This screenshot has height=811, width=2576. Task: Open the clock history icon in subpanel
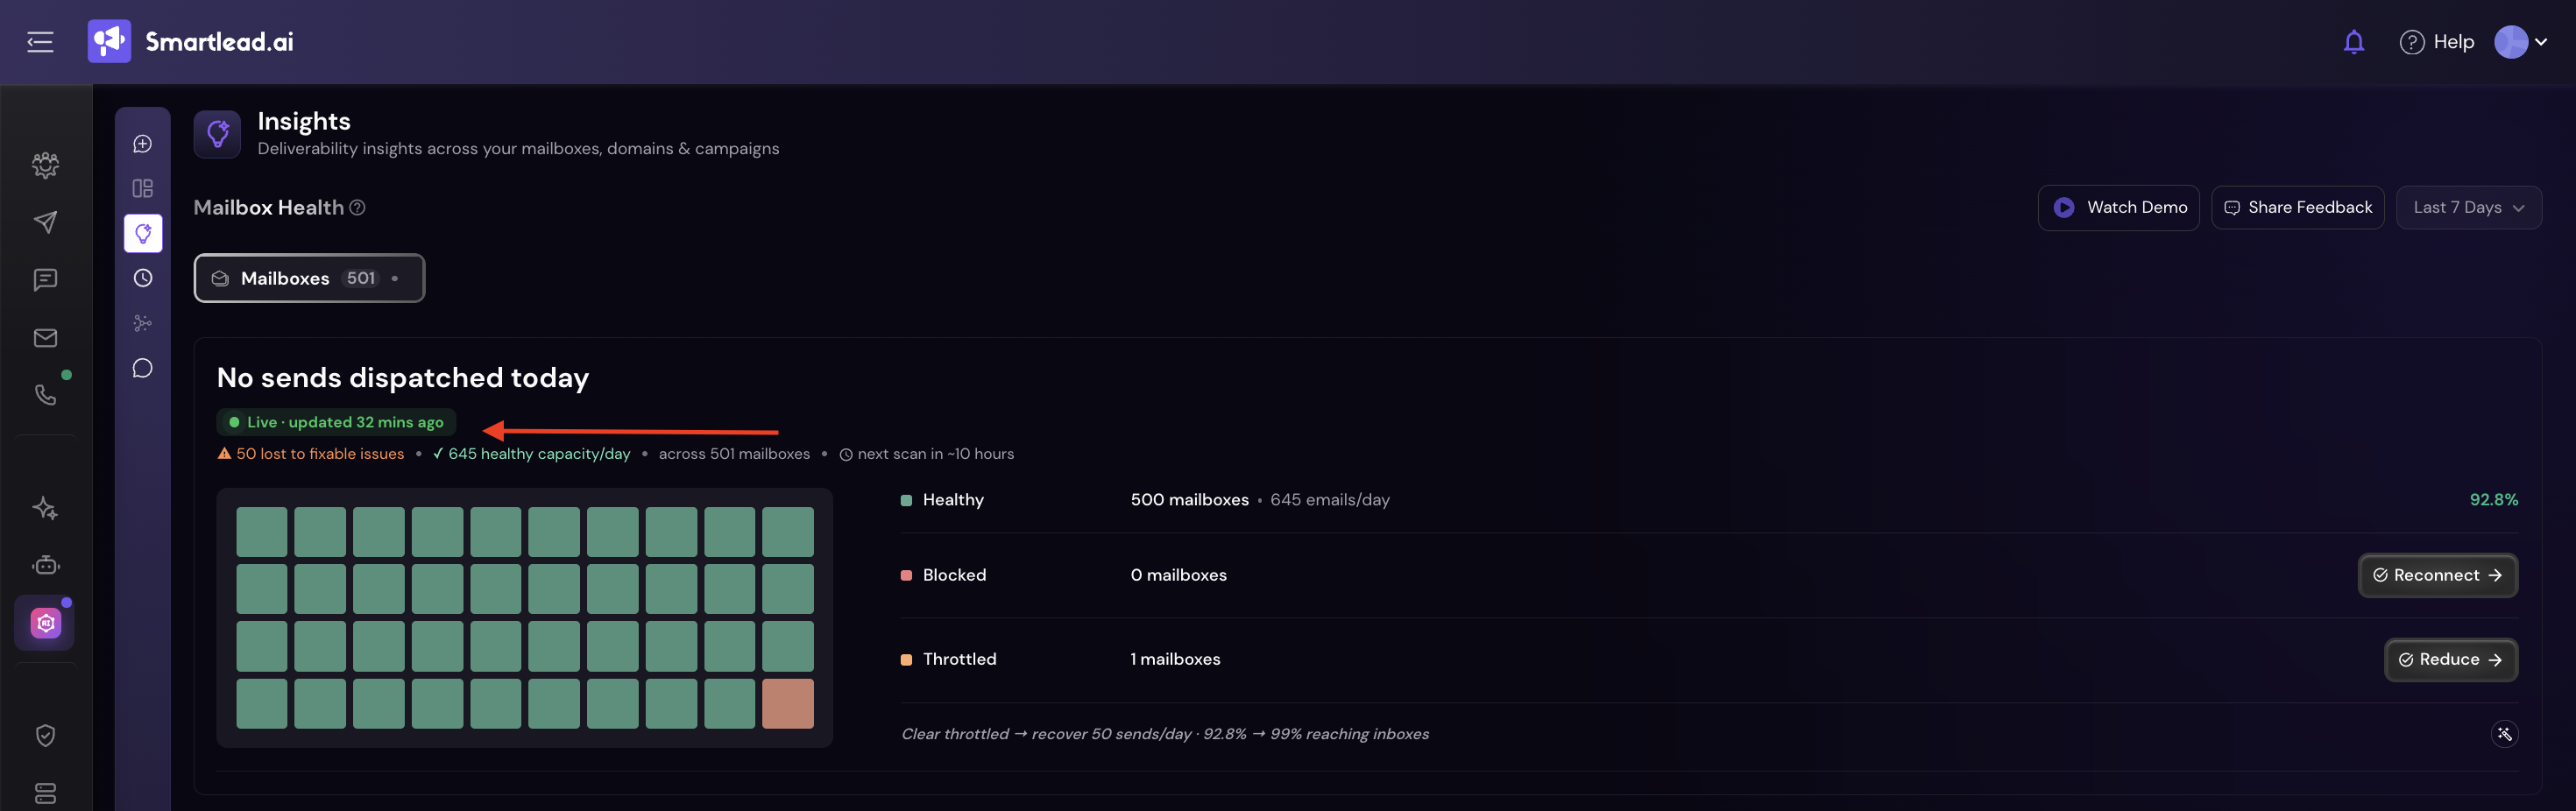(143, 278)
